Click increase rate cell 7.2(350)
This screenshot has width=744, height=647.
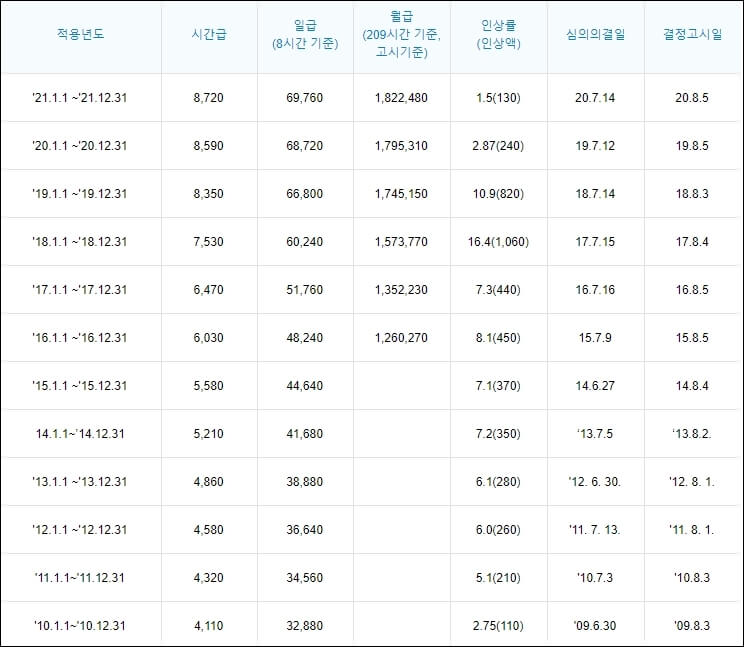[x=498, y=434]
